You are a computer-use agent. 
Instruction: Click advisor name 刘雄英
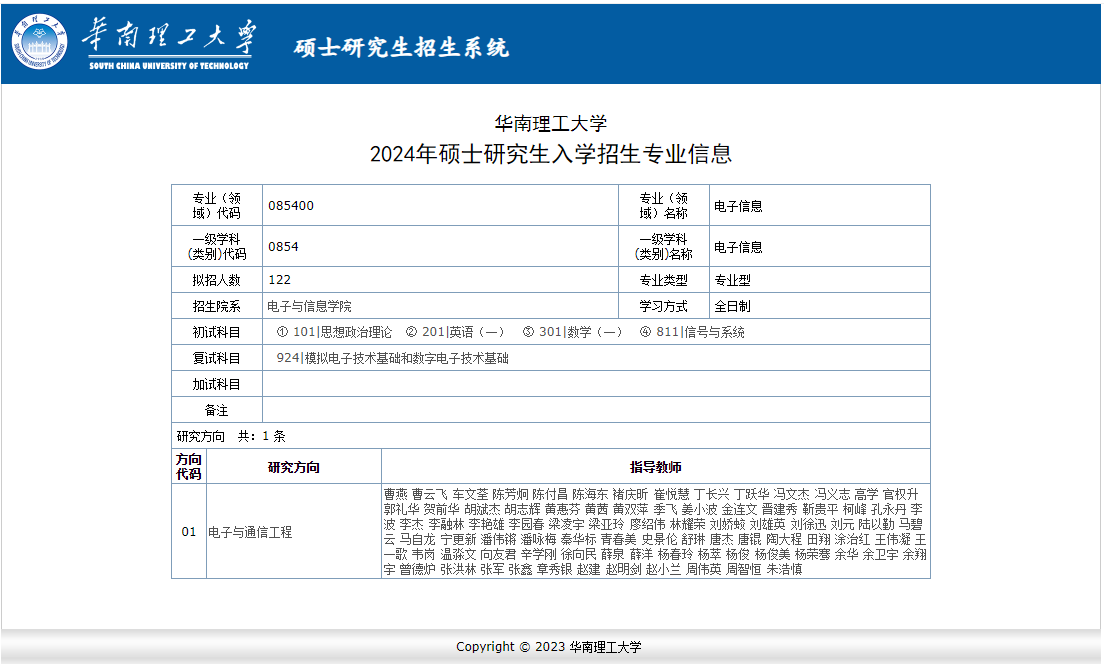[x=767, y=524]
